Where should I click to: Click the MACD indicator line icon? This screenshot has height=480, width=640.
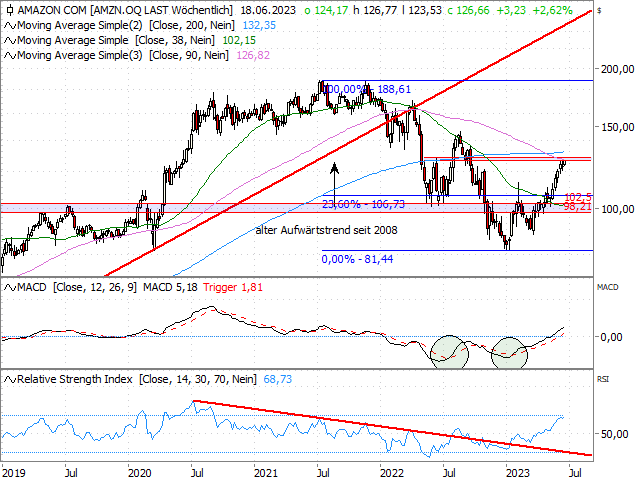pos(10,288)
